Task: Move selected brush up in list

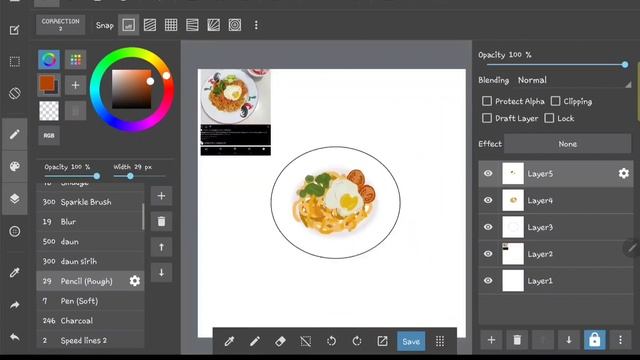Action: (161, 247)
